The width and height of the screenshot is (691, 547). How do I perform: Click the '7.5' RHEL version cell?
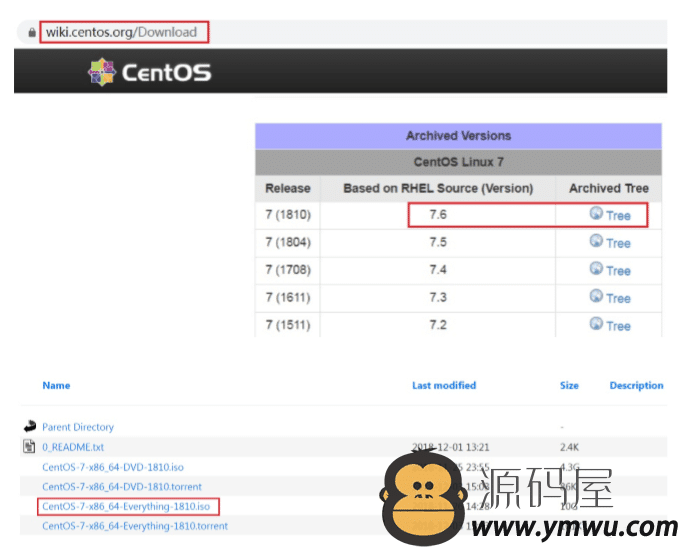pyautogui.click(x=438, y=242)
